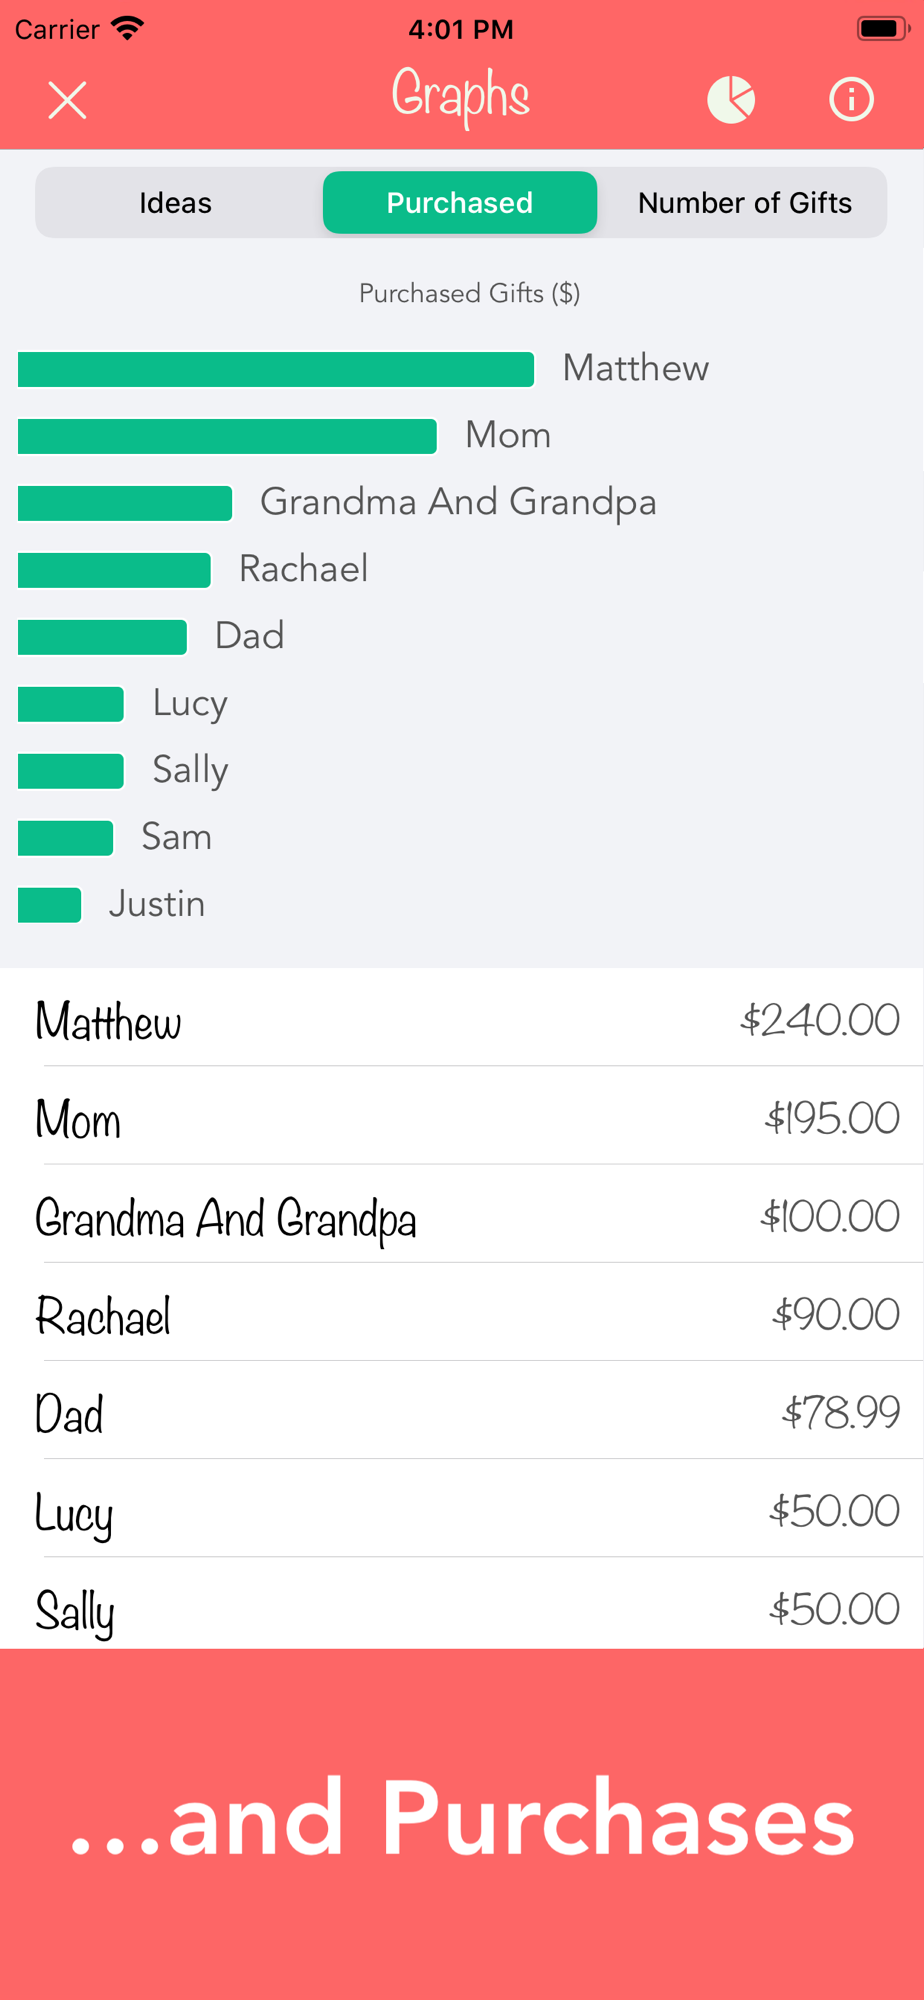
Task: Tap Grandma And Grandpa chart bar
Action: (125, 503)
